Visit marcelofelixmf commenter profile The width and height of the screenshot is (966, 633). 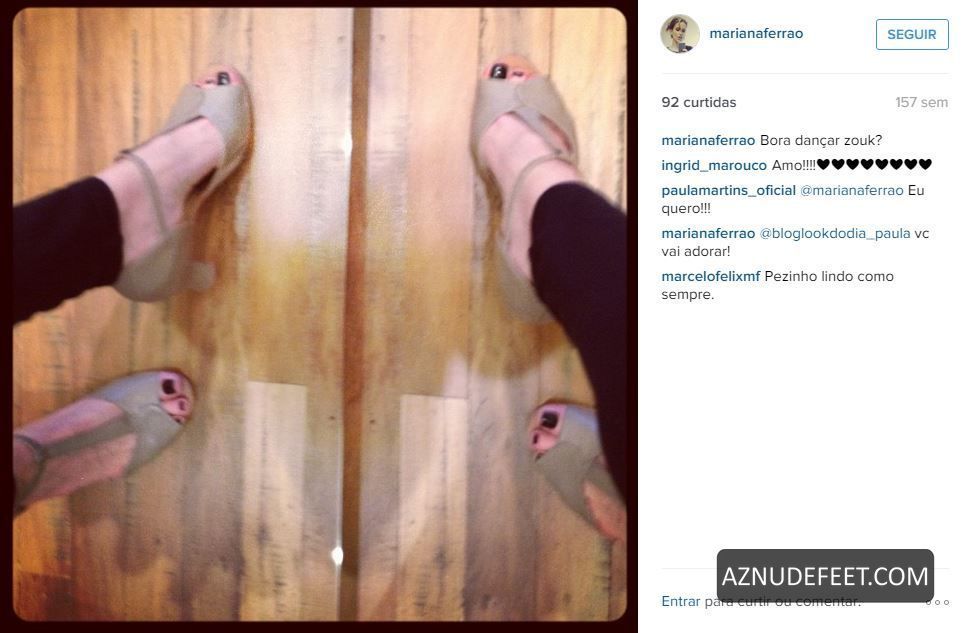(x=711, y=277)
